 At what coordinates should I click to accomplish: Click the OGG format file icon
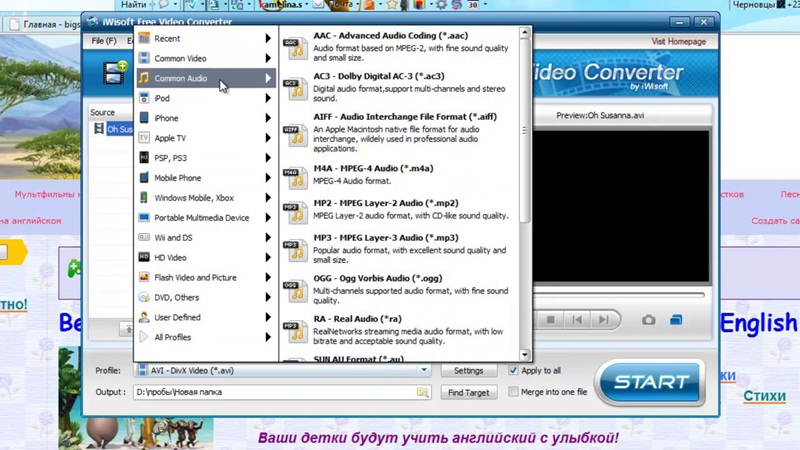[x=295, y=290]
